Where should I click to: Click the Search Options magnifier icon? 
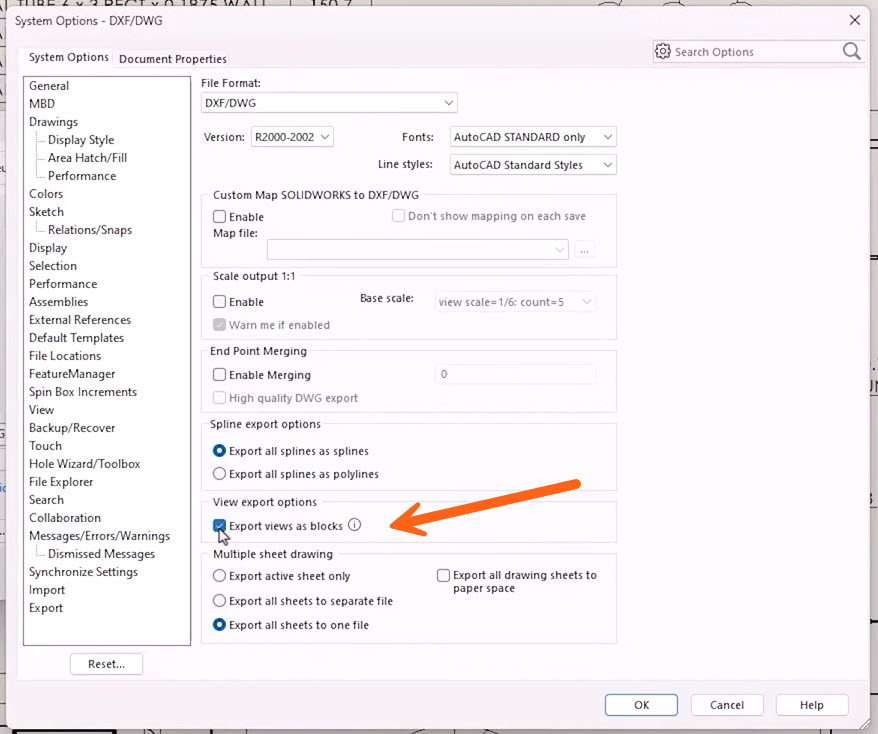851,51
